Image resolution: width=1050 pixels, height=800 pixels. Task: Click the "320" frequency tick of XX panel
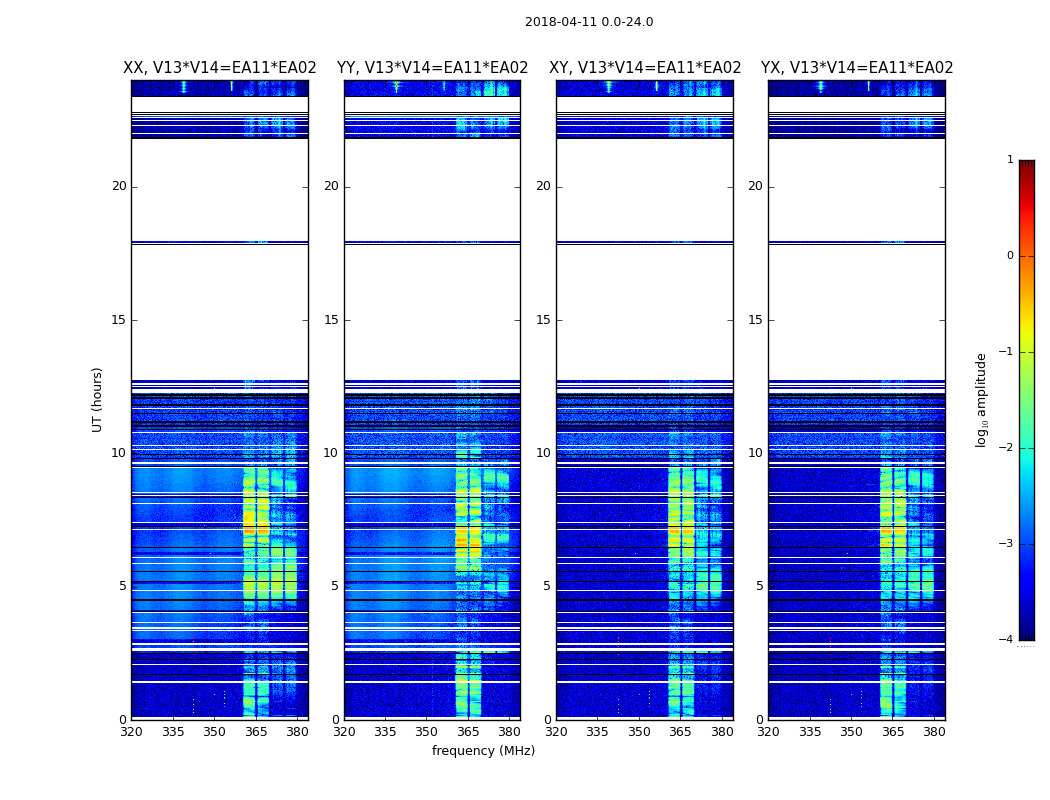(131, 732)
